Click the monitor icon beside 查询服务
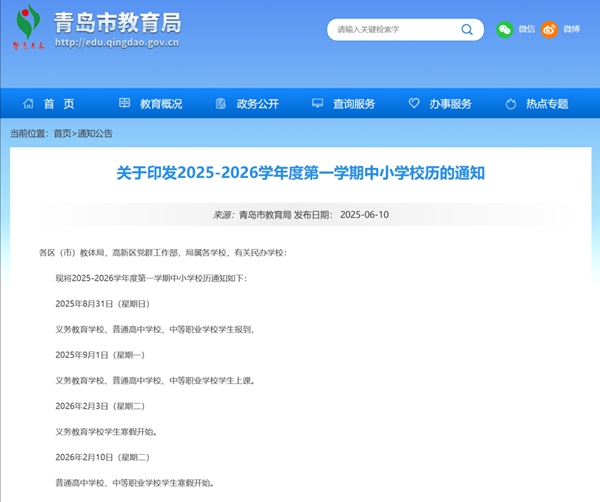 pos(317,104)
